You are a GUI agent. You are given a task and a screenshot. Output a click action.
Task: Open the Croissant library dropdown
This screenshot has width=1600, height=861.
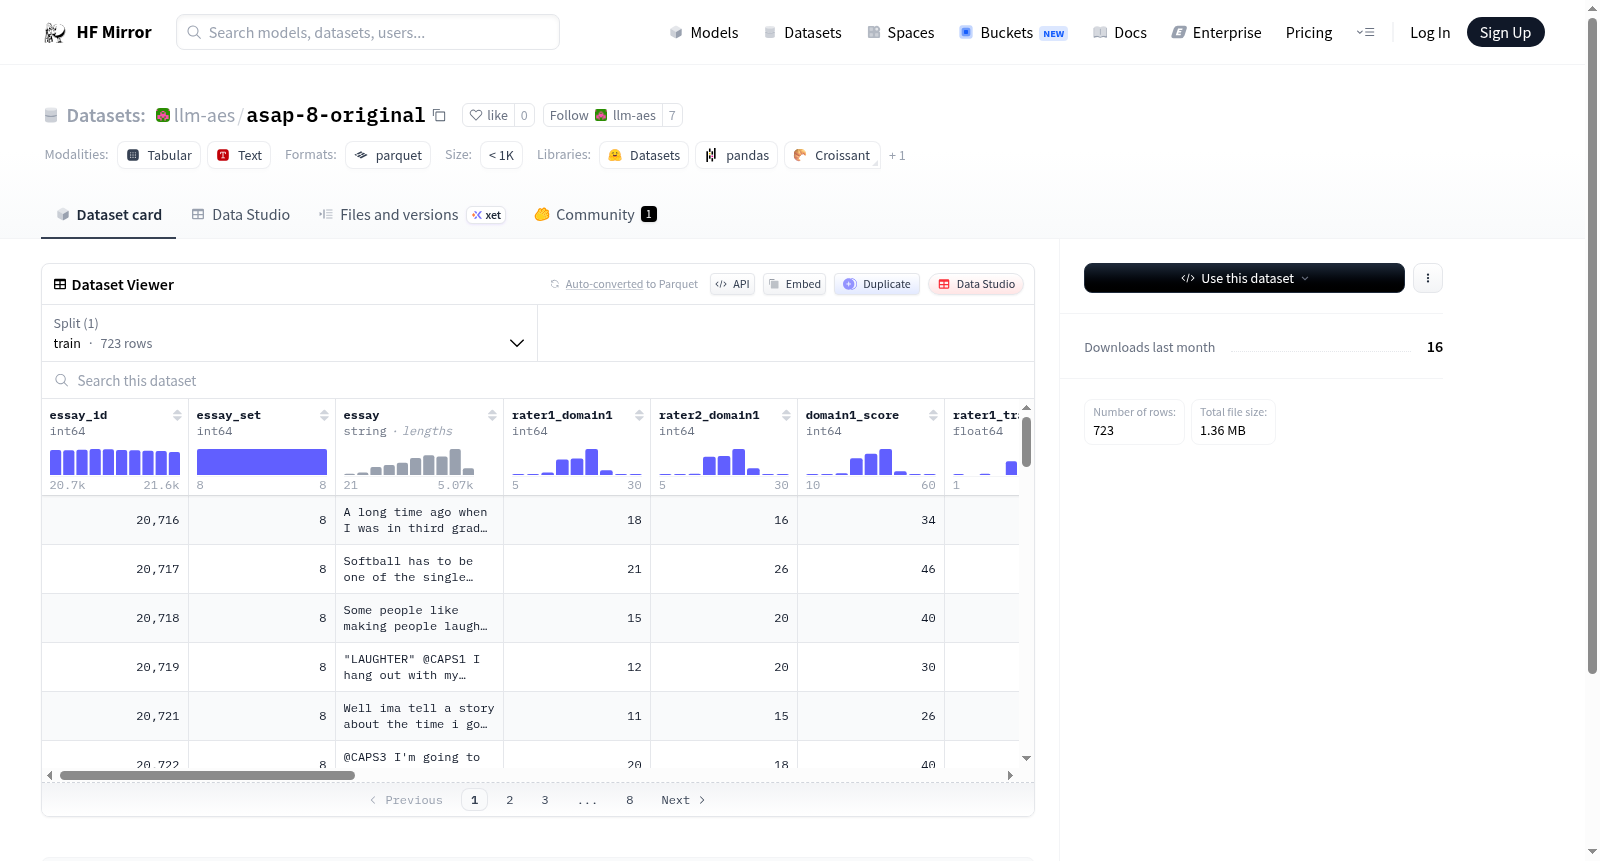[x=832, y=155]
